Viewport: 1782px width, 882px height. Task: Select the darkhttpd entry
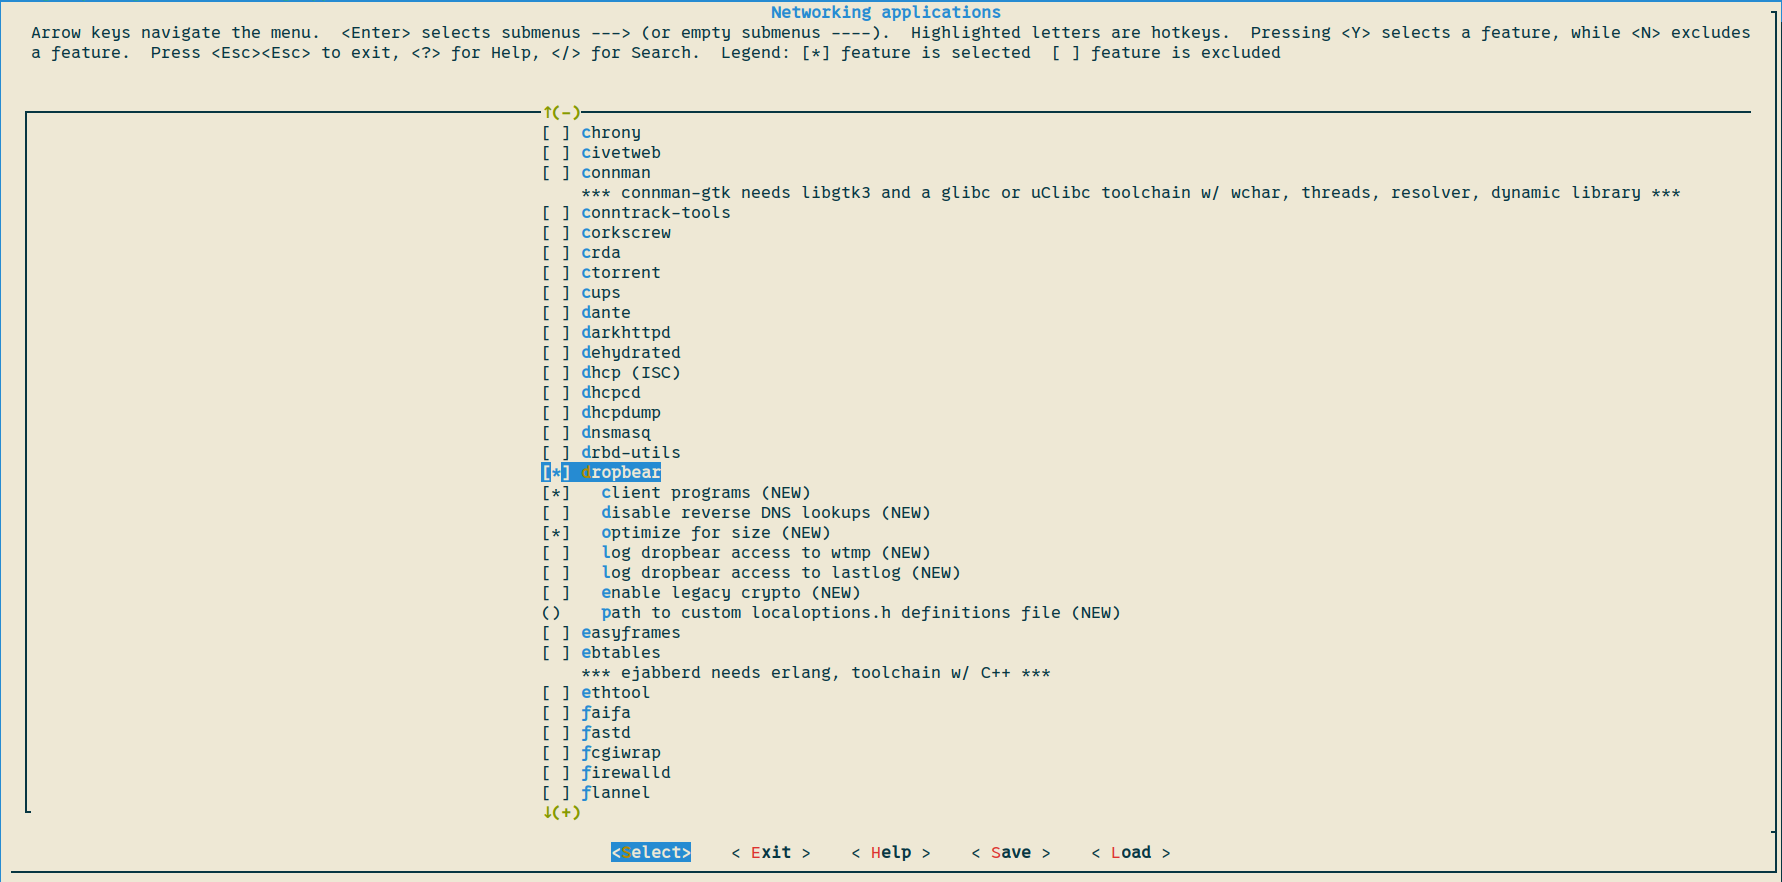[606, 332]
